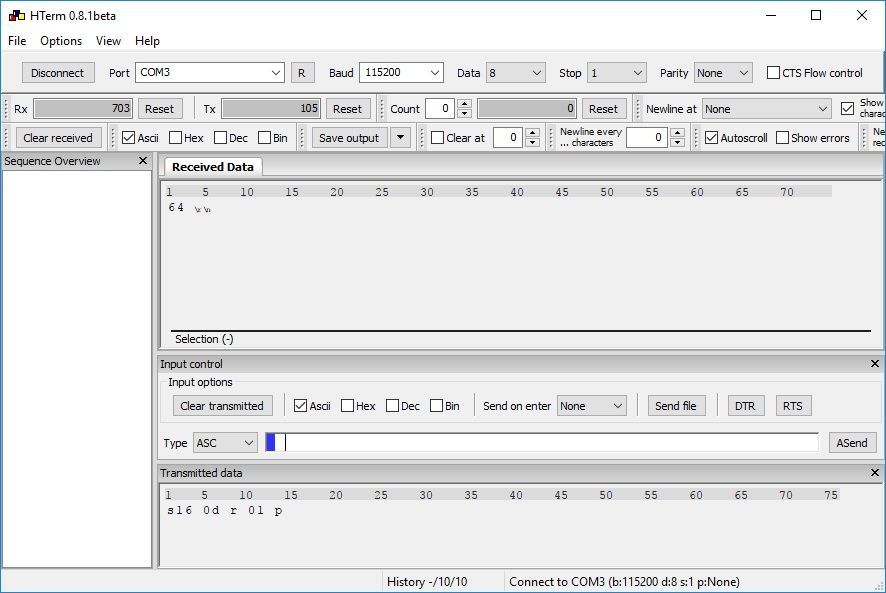The width and height of the screenshot is (886, 593).
Task: Open the Options menu
Action: pos(61,41)
